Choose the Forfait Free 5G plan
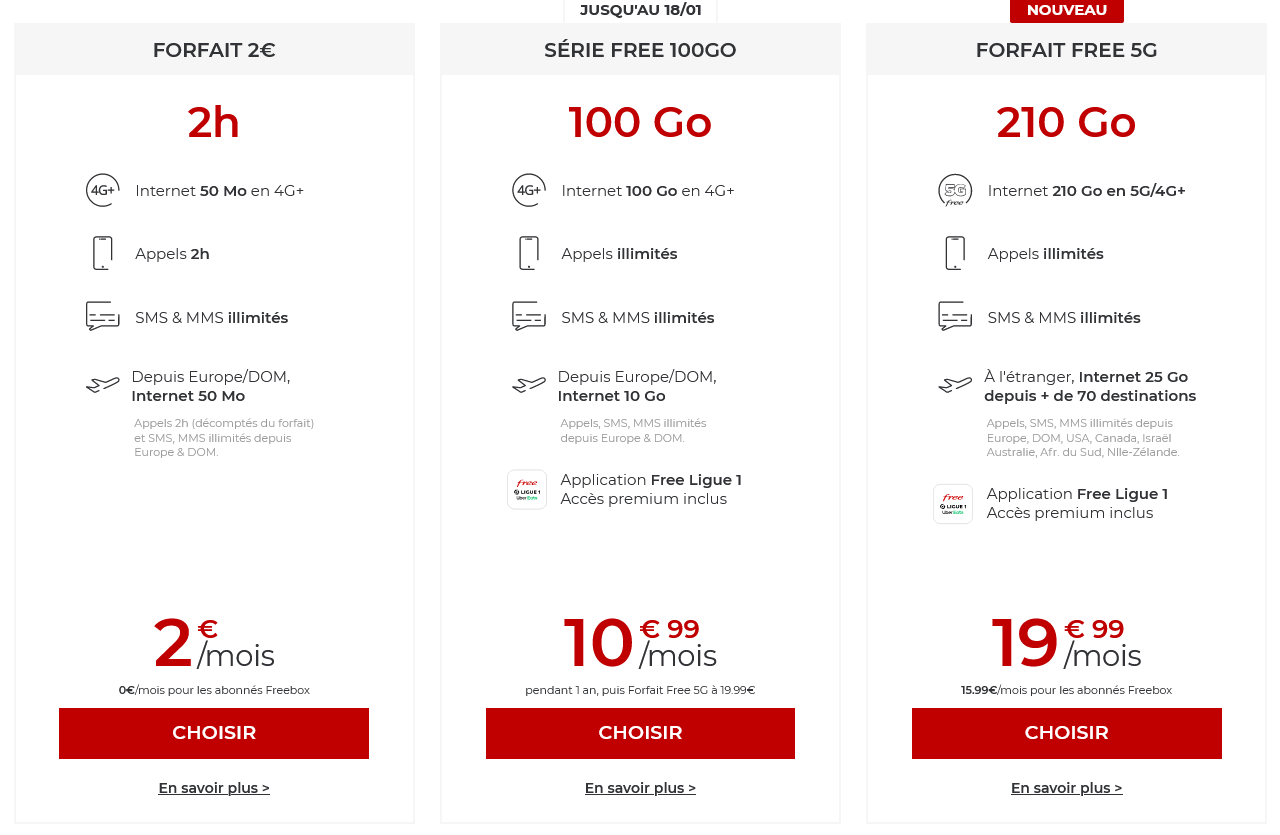The image size is (1280, 835). (1067, 733)
